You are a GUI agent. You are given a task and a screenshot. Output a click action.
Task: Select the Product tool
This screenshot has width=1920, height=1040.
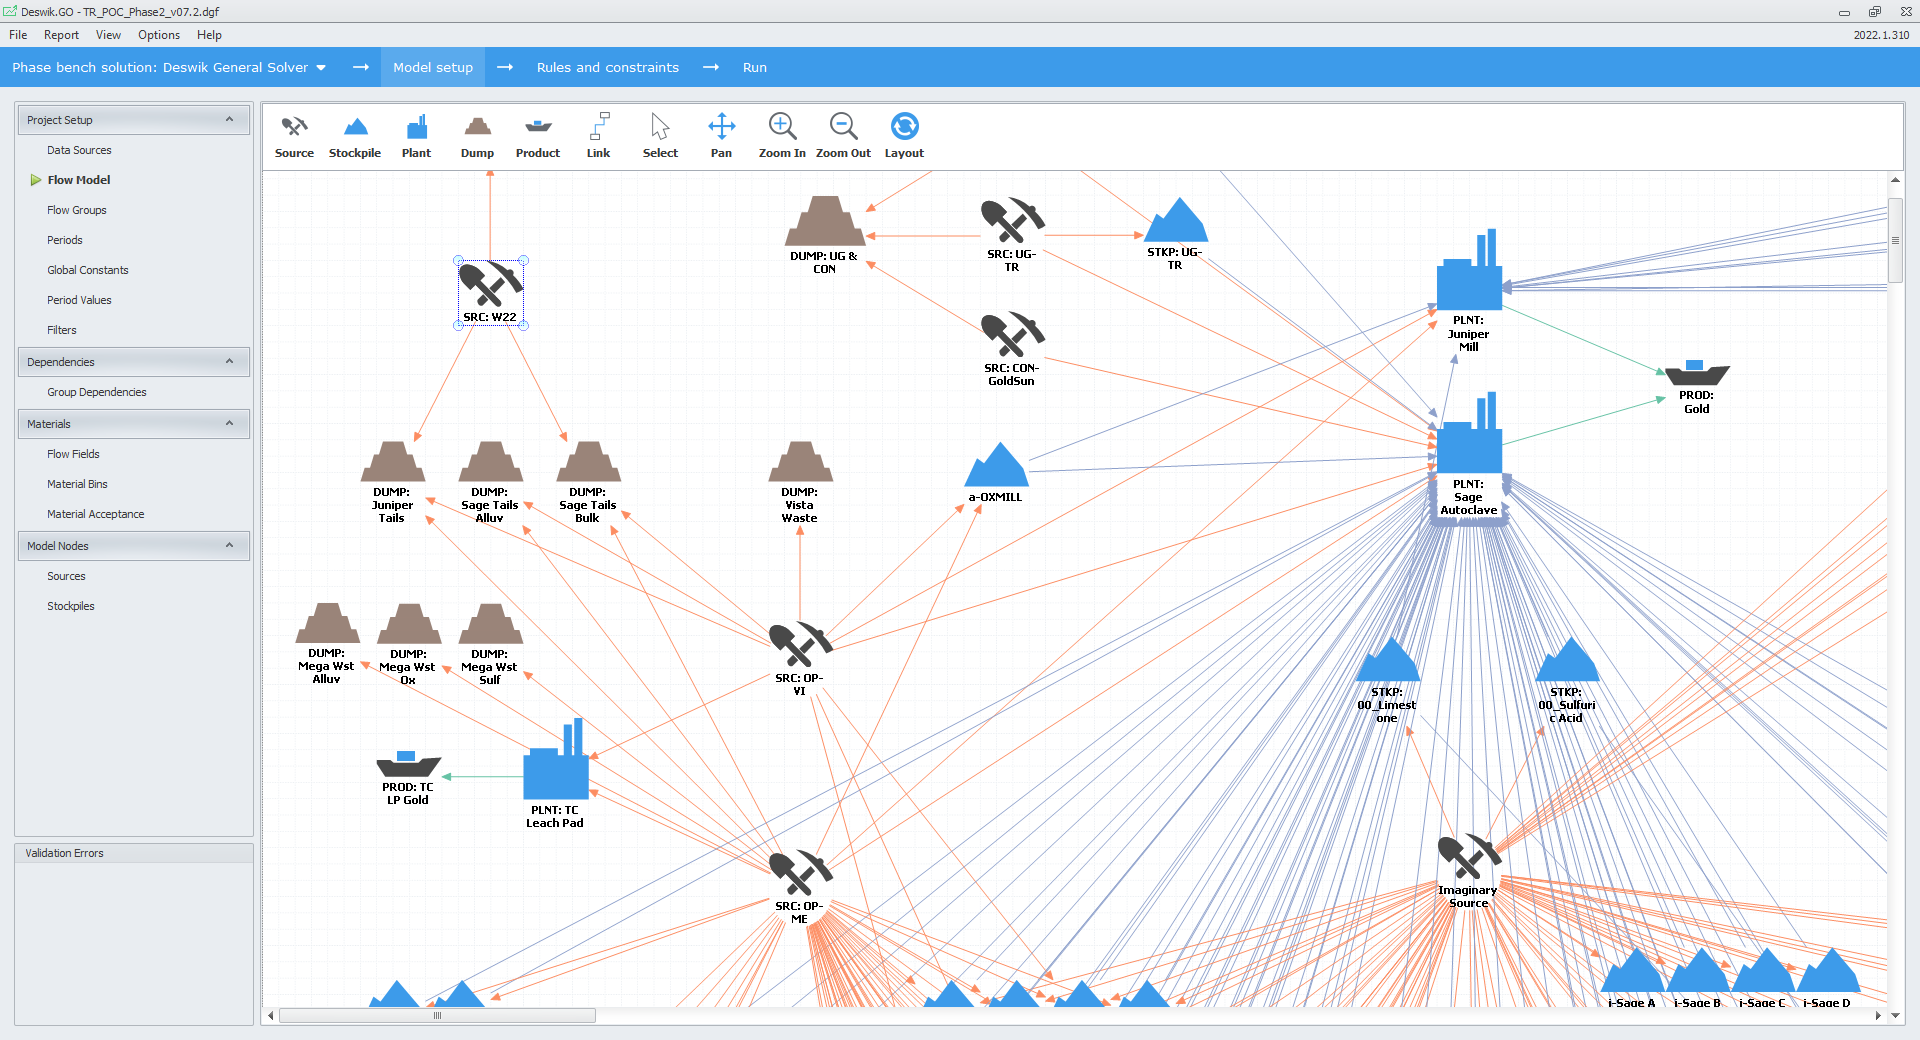coord(537,135)
